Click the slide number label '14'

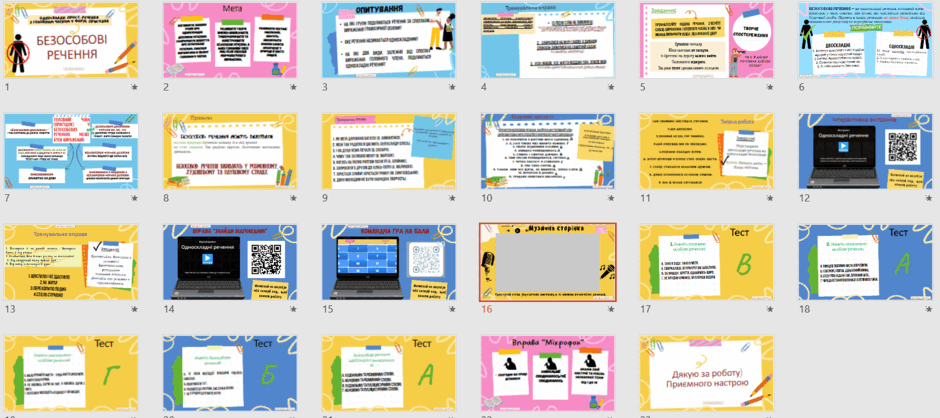click(168, 309)
